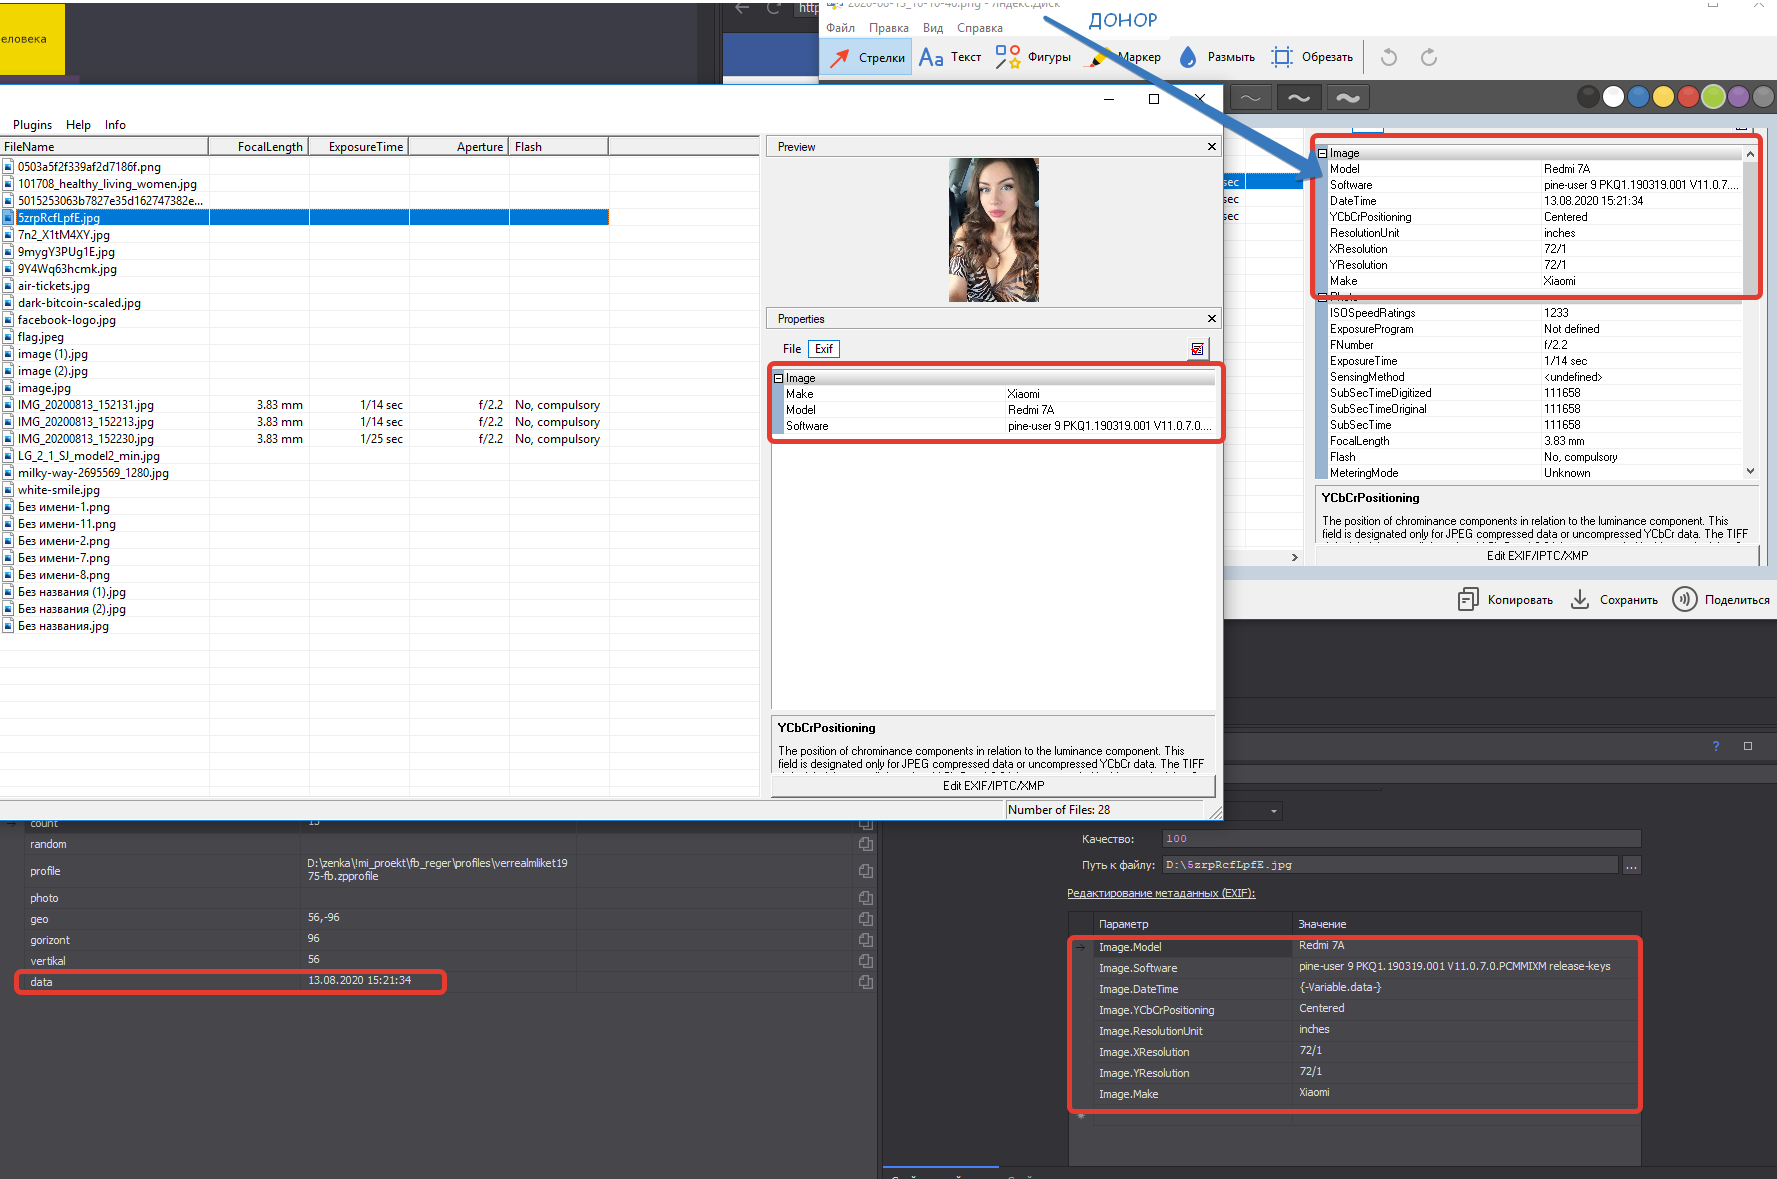Redo the edit in the screenshot editor
1777x1179 pixels.
point(1429,57)
